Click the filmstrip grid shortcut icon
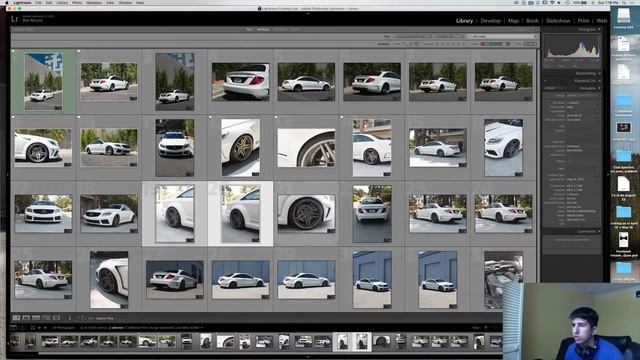 point(33,327)
